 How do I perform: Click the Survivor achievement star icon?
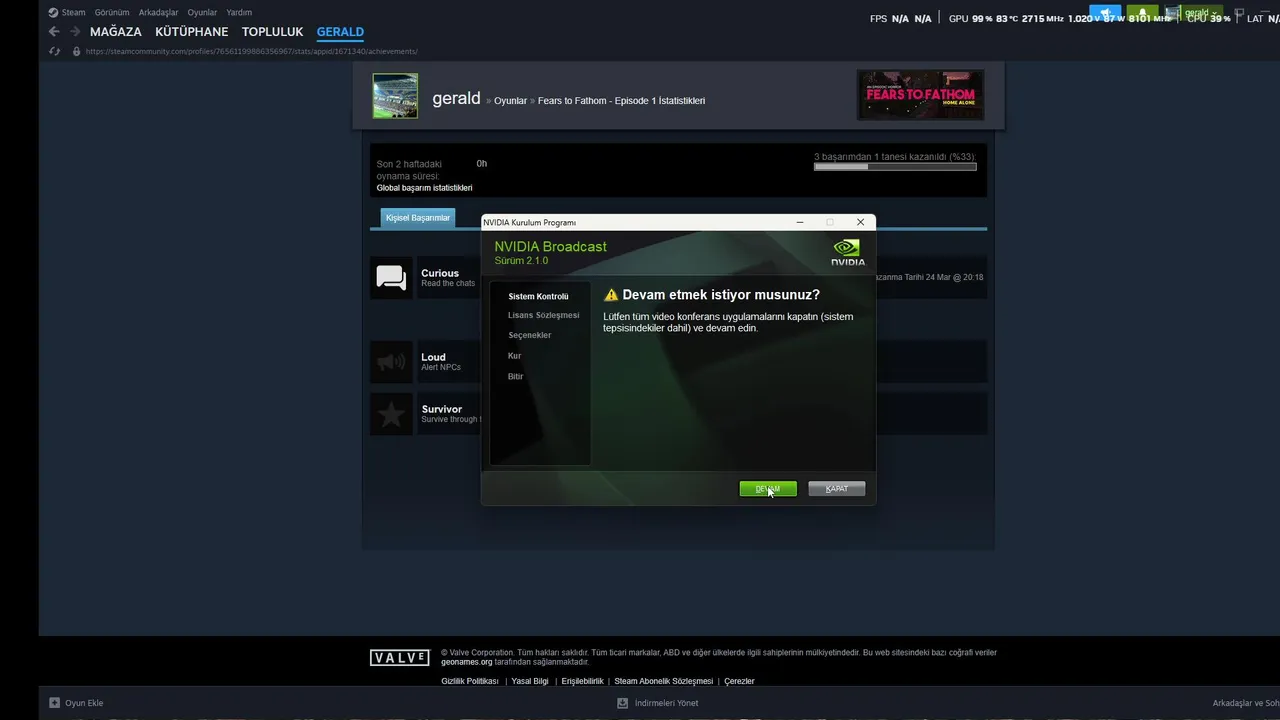(391, 414)
